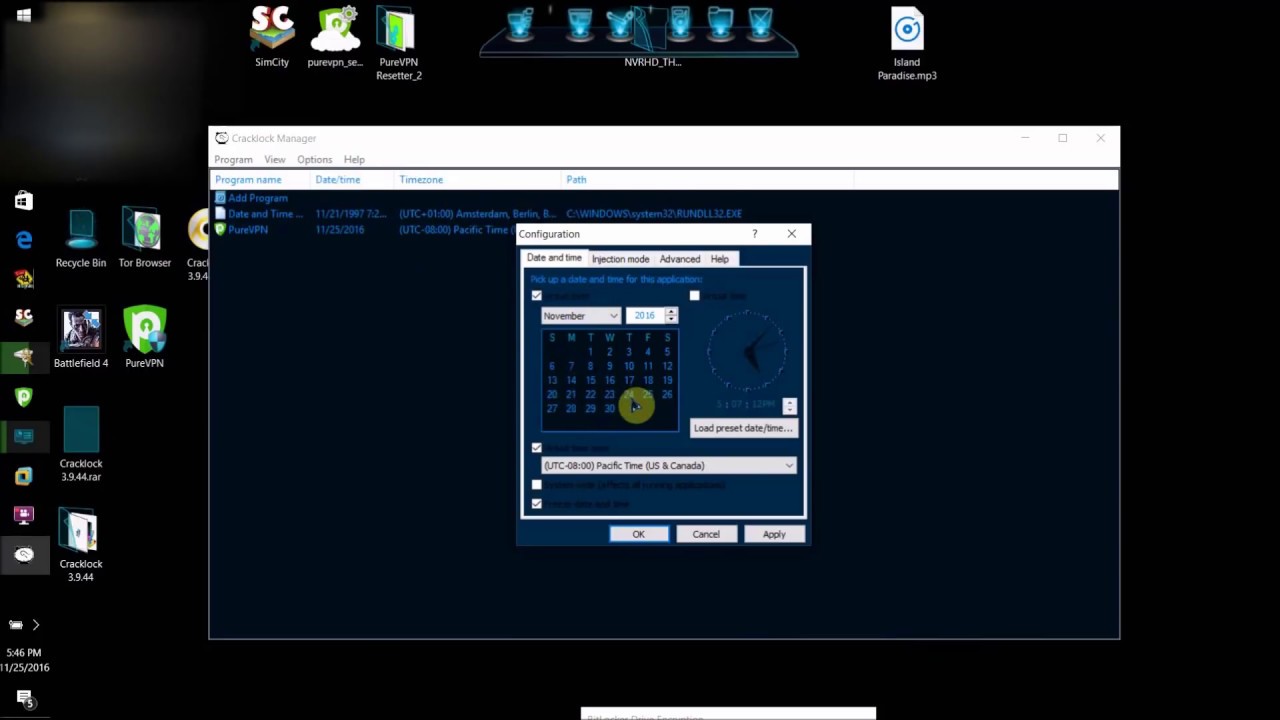1280x720 pixels.
Task: Open the Help menu in Cracklock Manager
Action: pos(354,159)
